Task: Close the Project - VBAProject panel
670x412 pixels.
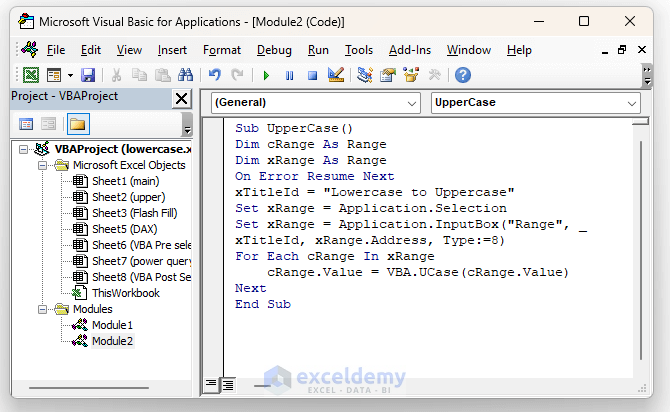Action: tap(181, 99)
